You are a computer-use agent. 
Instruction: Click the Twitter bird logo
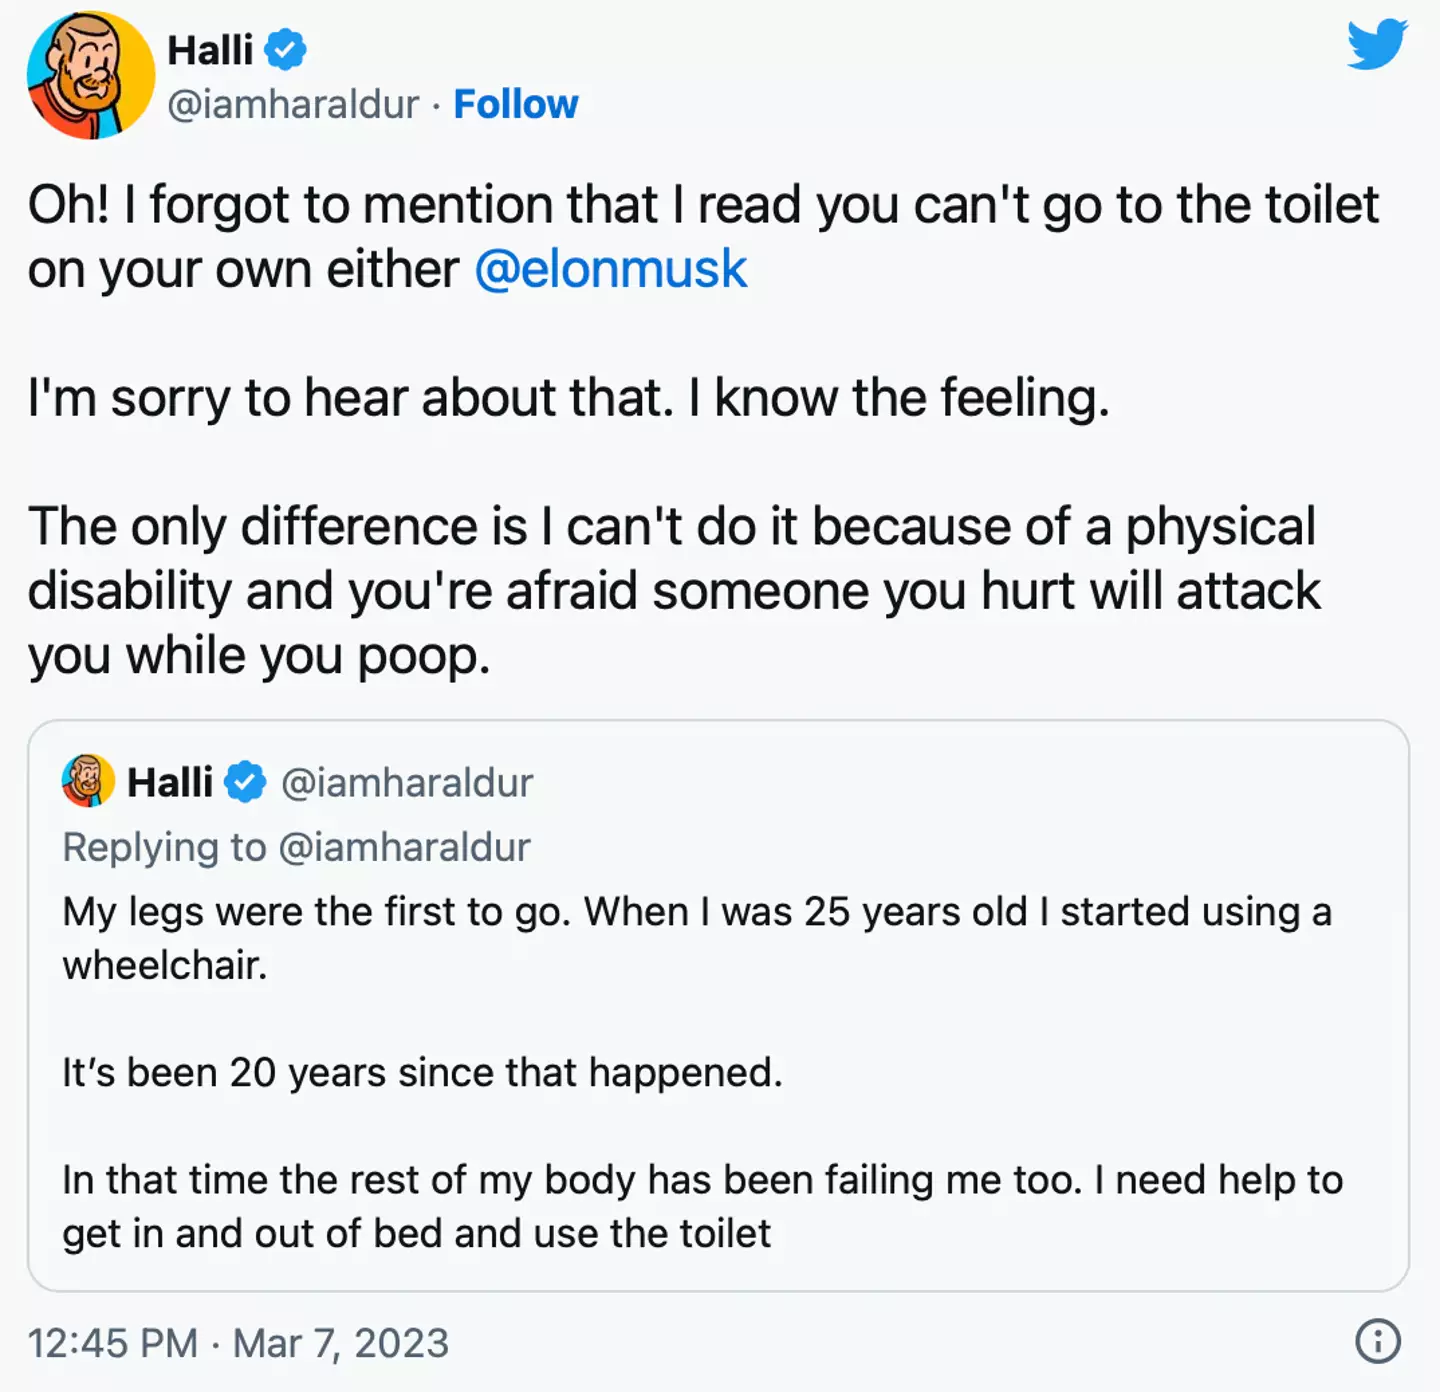1377,45
